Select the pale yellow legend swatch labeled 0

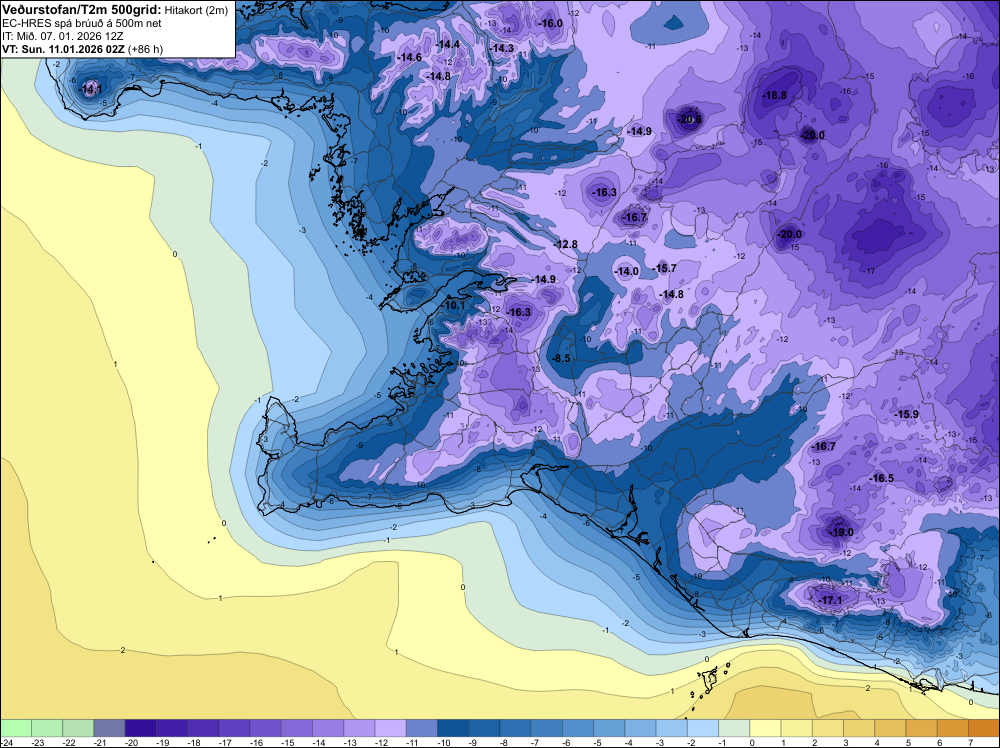pyautogui.click(x=765, y=728)
